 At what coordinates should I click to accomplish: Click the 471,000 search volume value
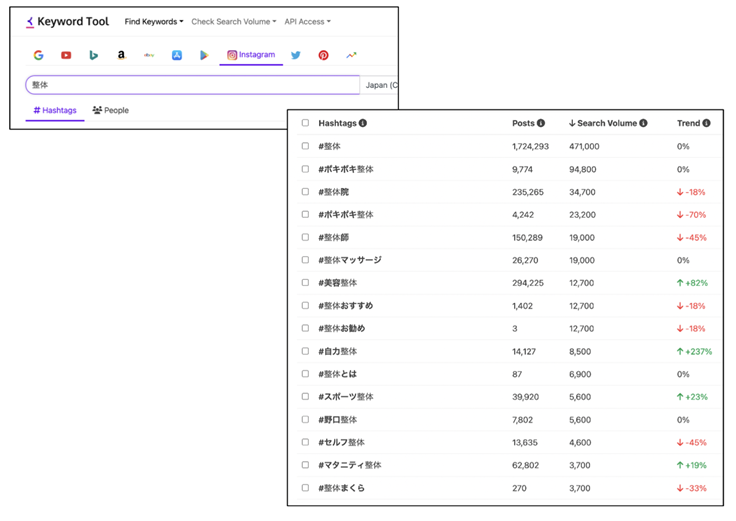[584, 146]
